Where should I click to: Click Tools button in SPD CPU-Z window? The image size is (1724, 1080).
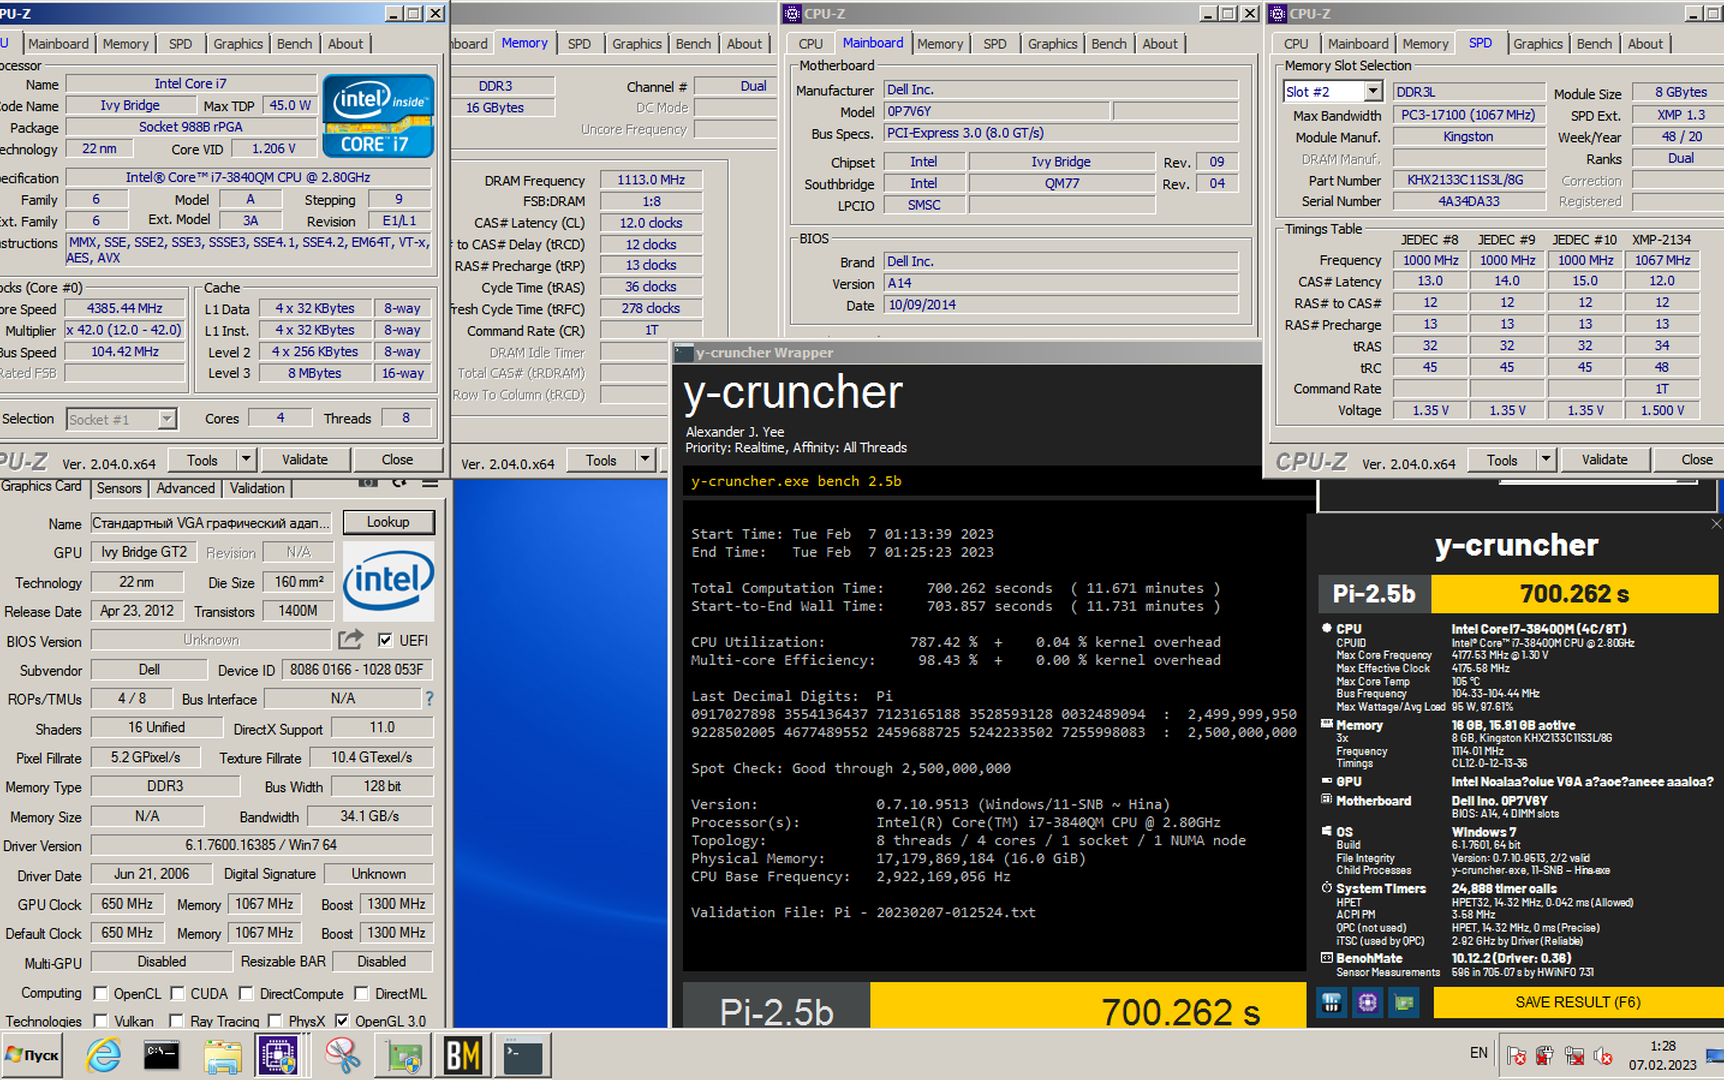(1502, 460)
